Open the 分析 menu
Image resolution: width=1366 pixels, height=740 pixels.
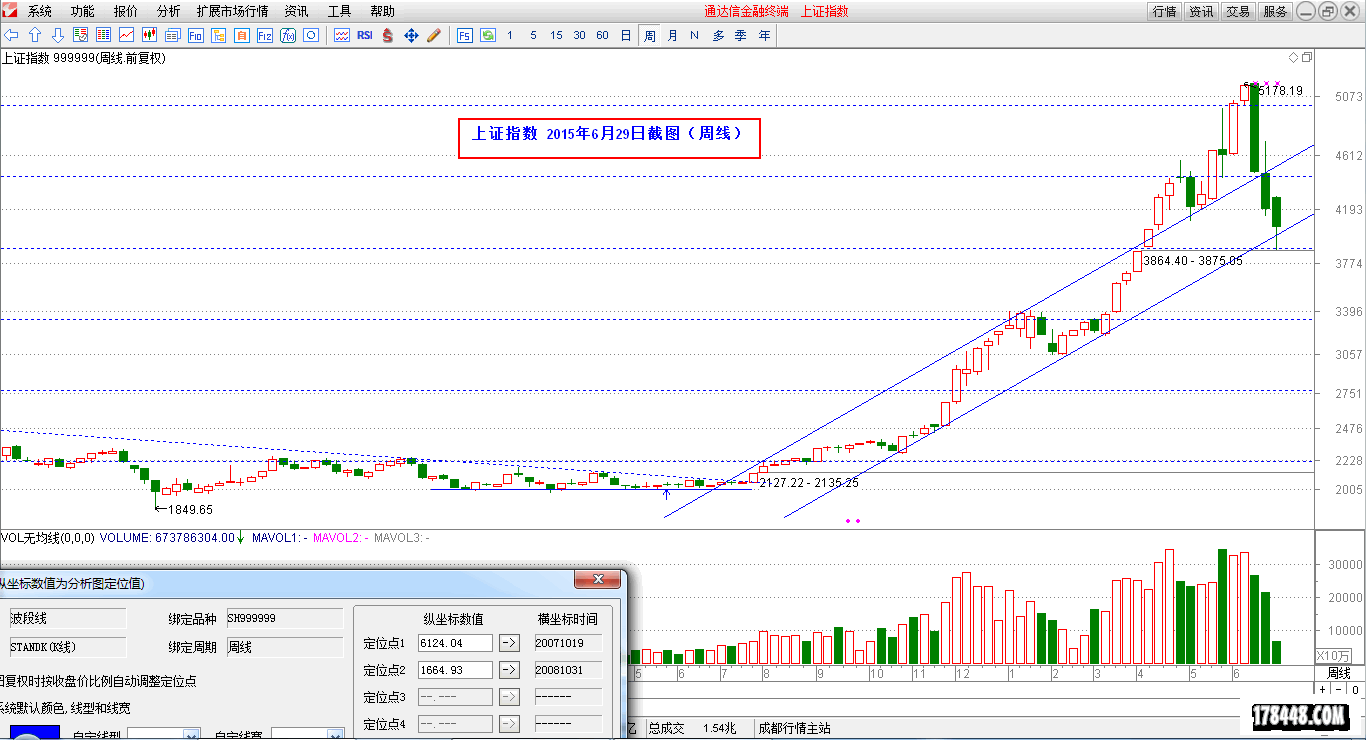[169, 11]
